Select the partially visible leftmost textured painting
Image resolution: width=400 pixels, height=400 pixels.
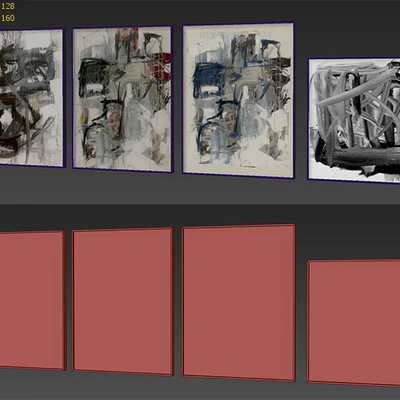tap(32, 98)
